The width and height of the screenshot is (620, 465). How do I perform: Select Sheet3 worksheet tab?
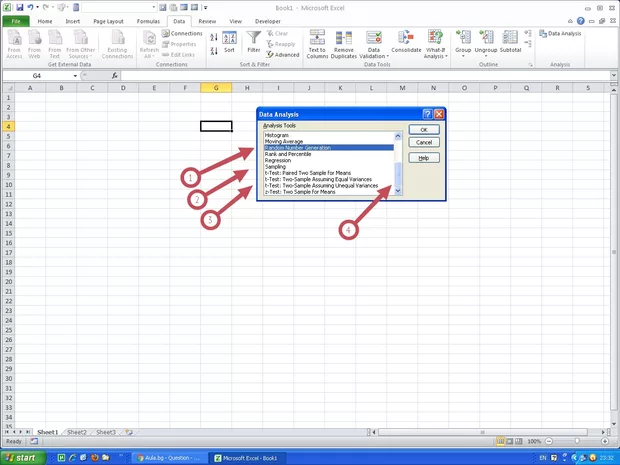coord(106,432)
